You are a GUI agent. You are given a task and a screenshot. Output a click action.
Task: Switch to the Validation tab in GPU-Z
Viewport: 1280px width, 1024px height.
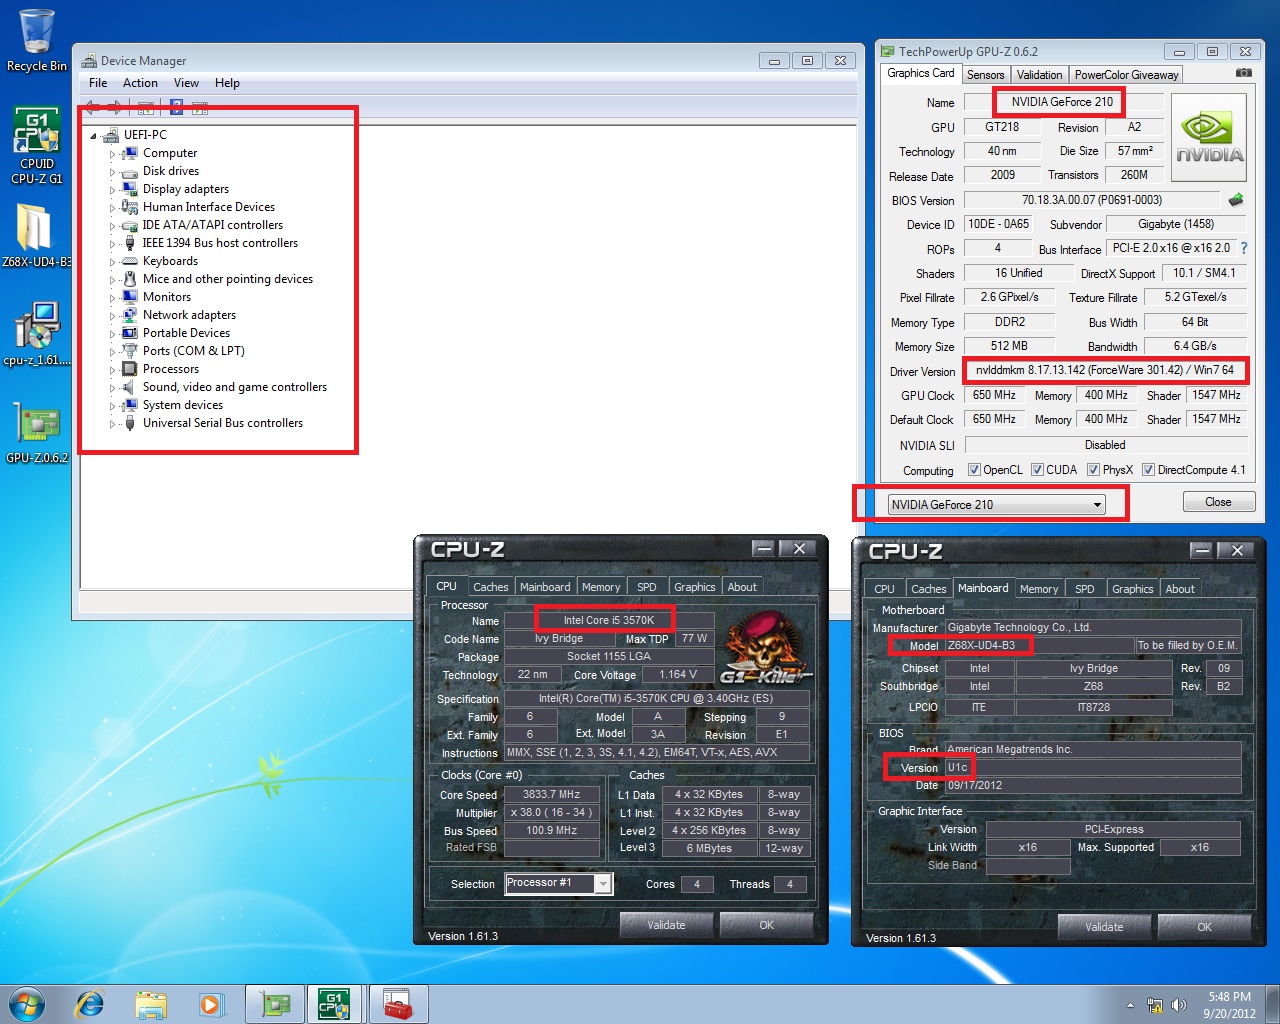coord(1039,75)
